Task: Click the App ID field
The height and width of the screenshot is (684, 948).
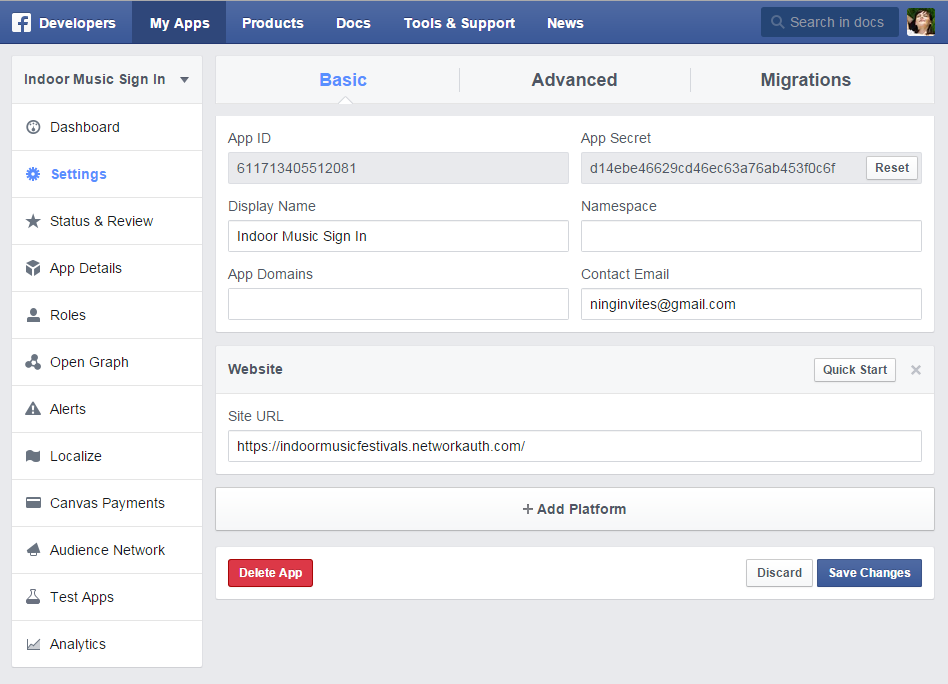Action: pyautogui.click(x=398, y=168)
